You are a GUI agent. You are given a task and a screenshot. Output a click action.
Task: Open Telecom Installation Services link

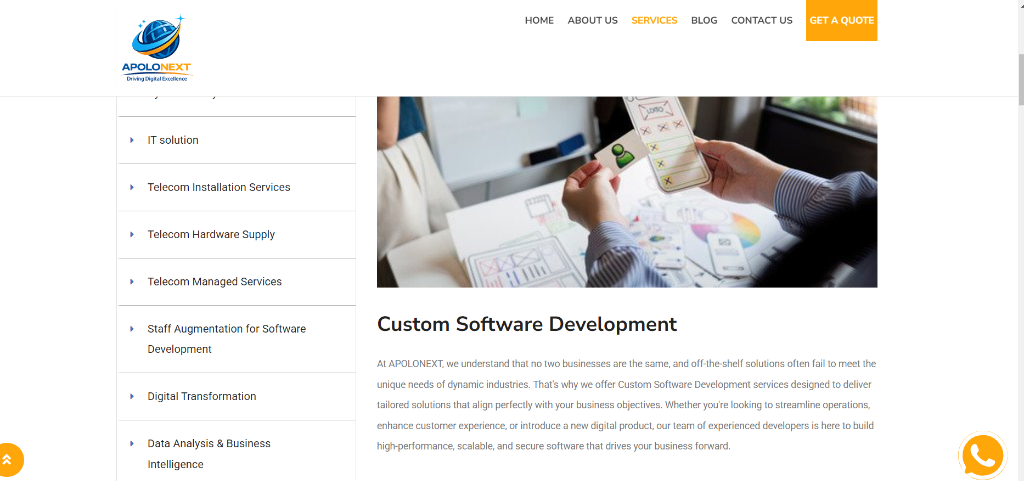219,187
